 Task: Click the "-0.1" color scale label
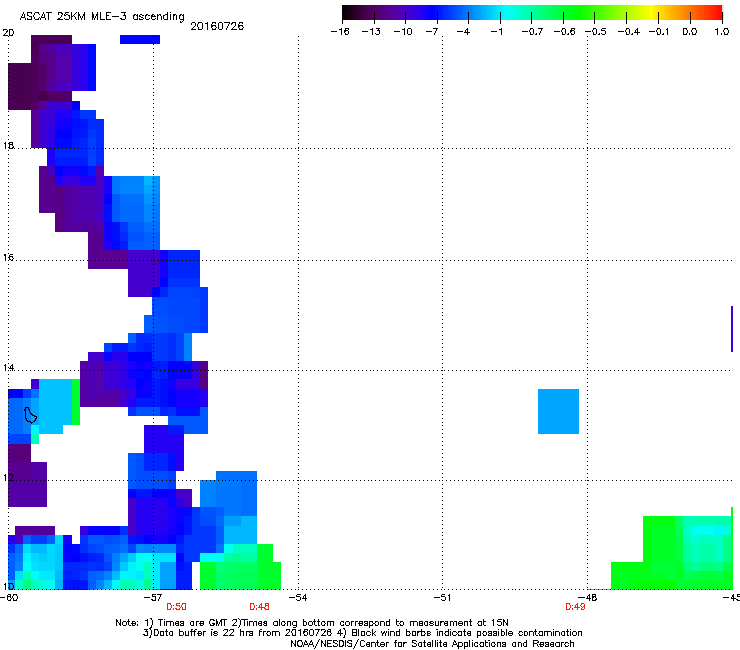pos(659,32)
